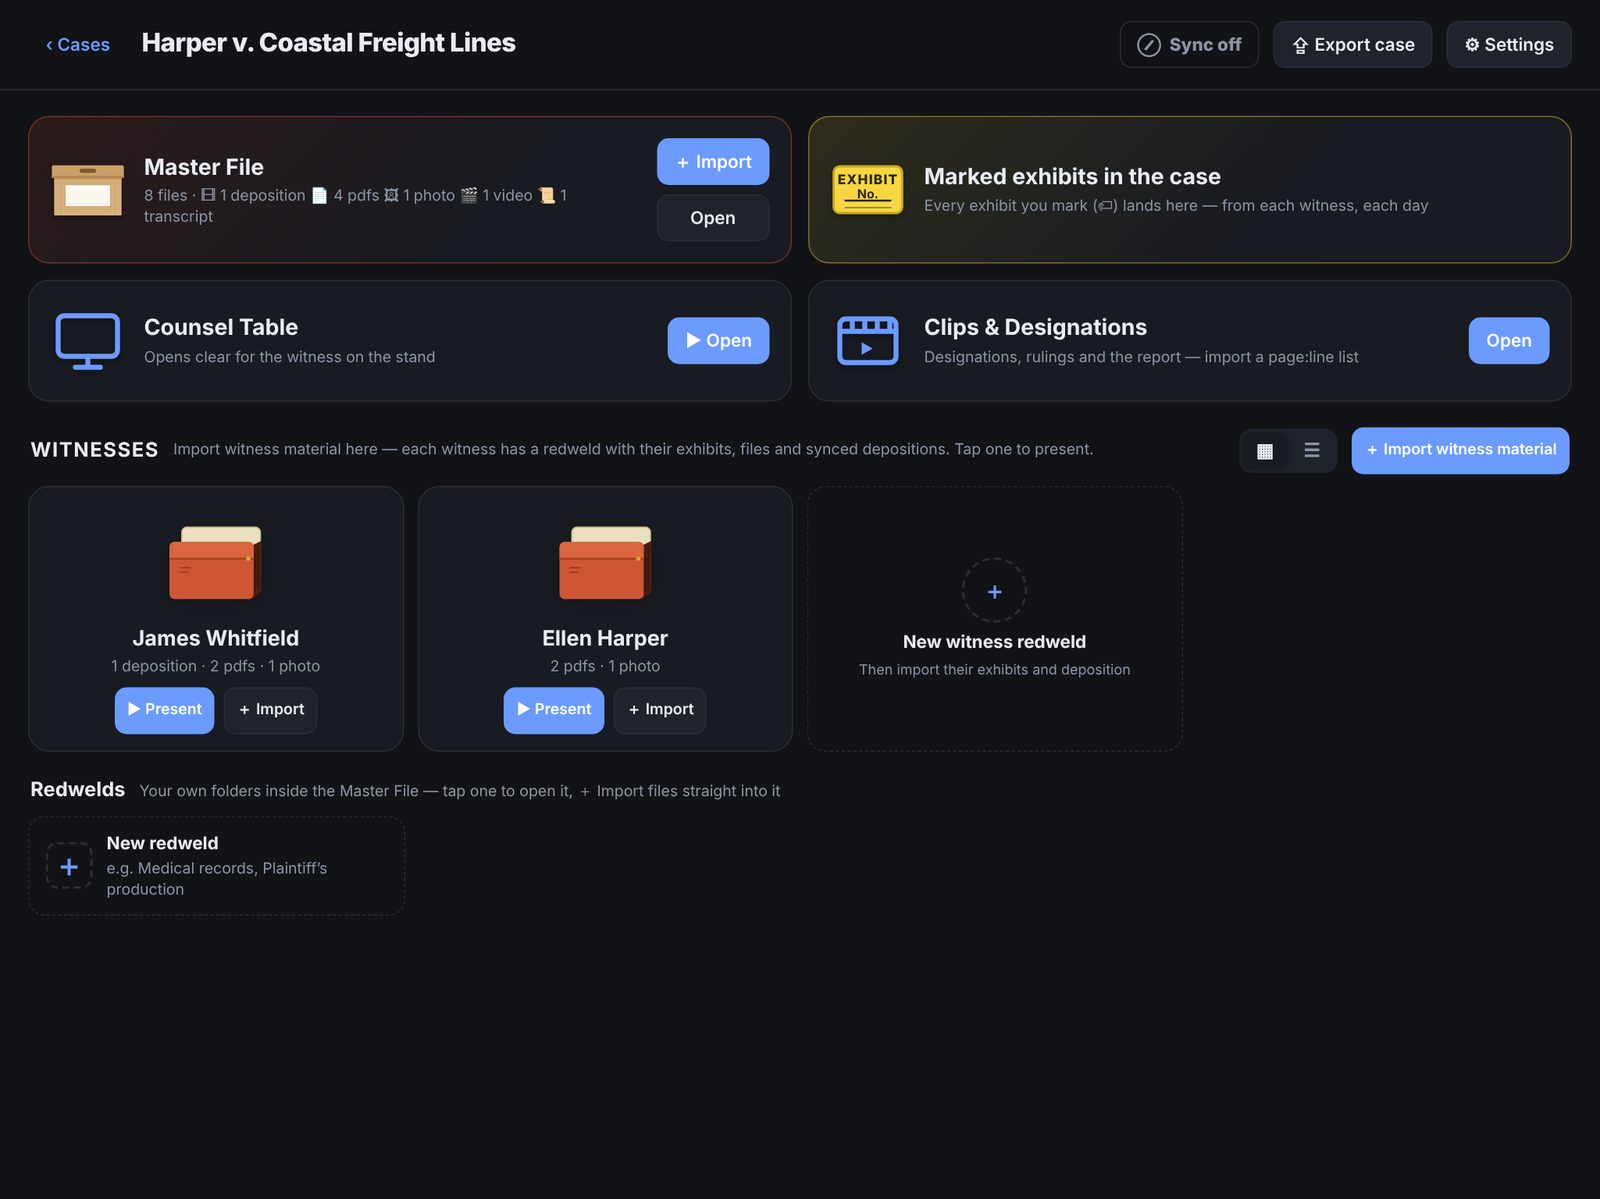This screenshot has height=1199, width=1600.
Task: Click Export case button
Action: click(x=1352, y=45)
